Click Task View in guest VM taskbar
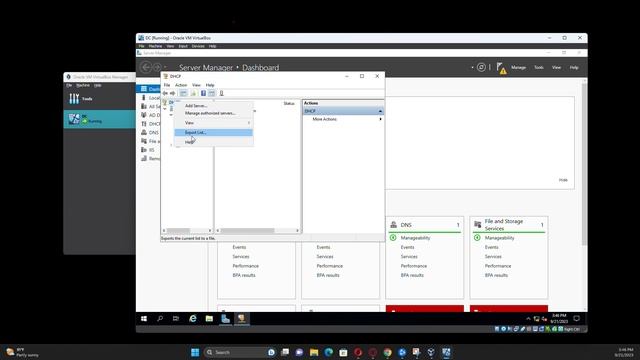 (176, 319)
